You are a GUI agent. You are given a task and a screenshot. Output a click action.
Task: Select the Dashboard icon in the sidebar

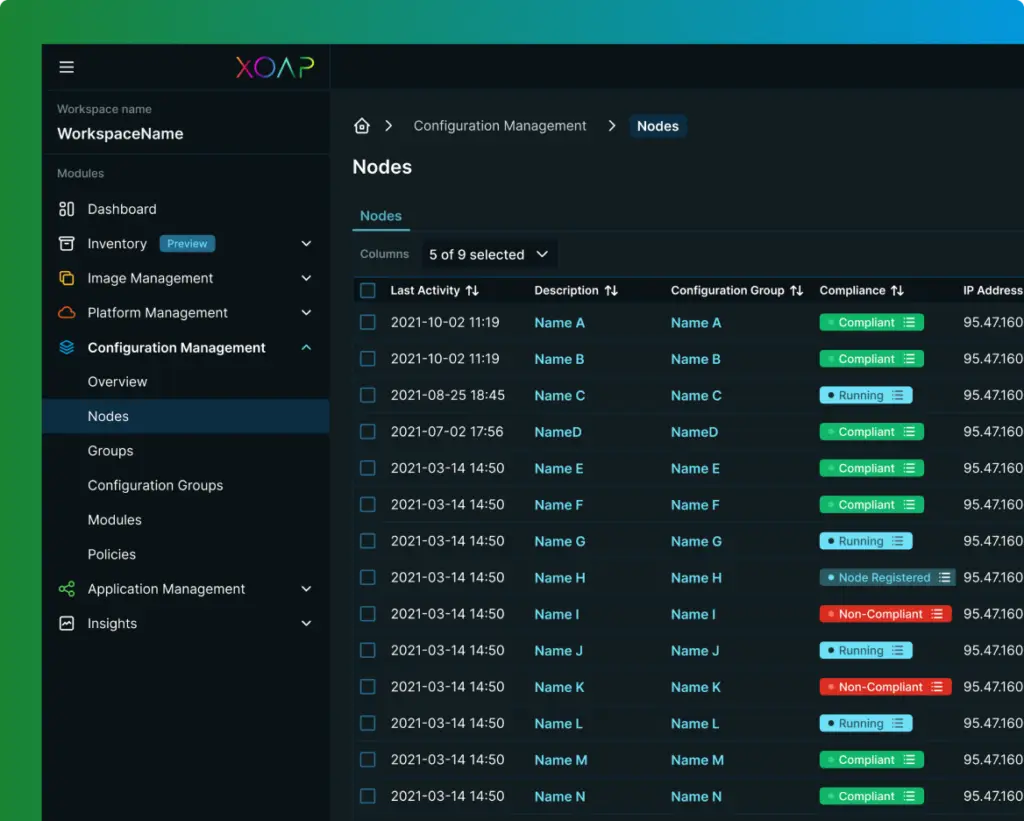coord(66,208)
